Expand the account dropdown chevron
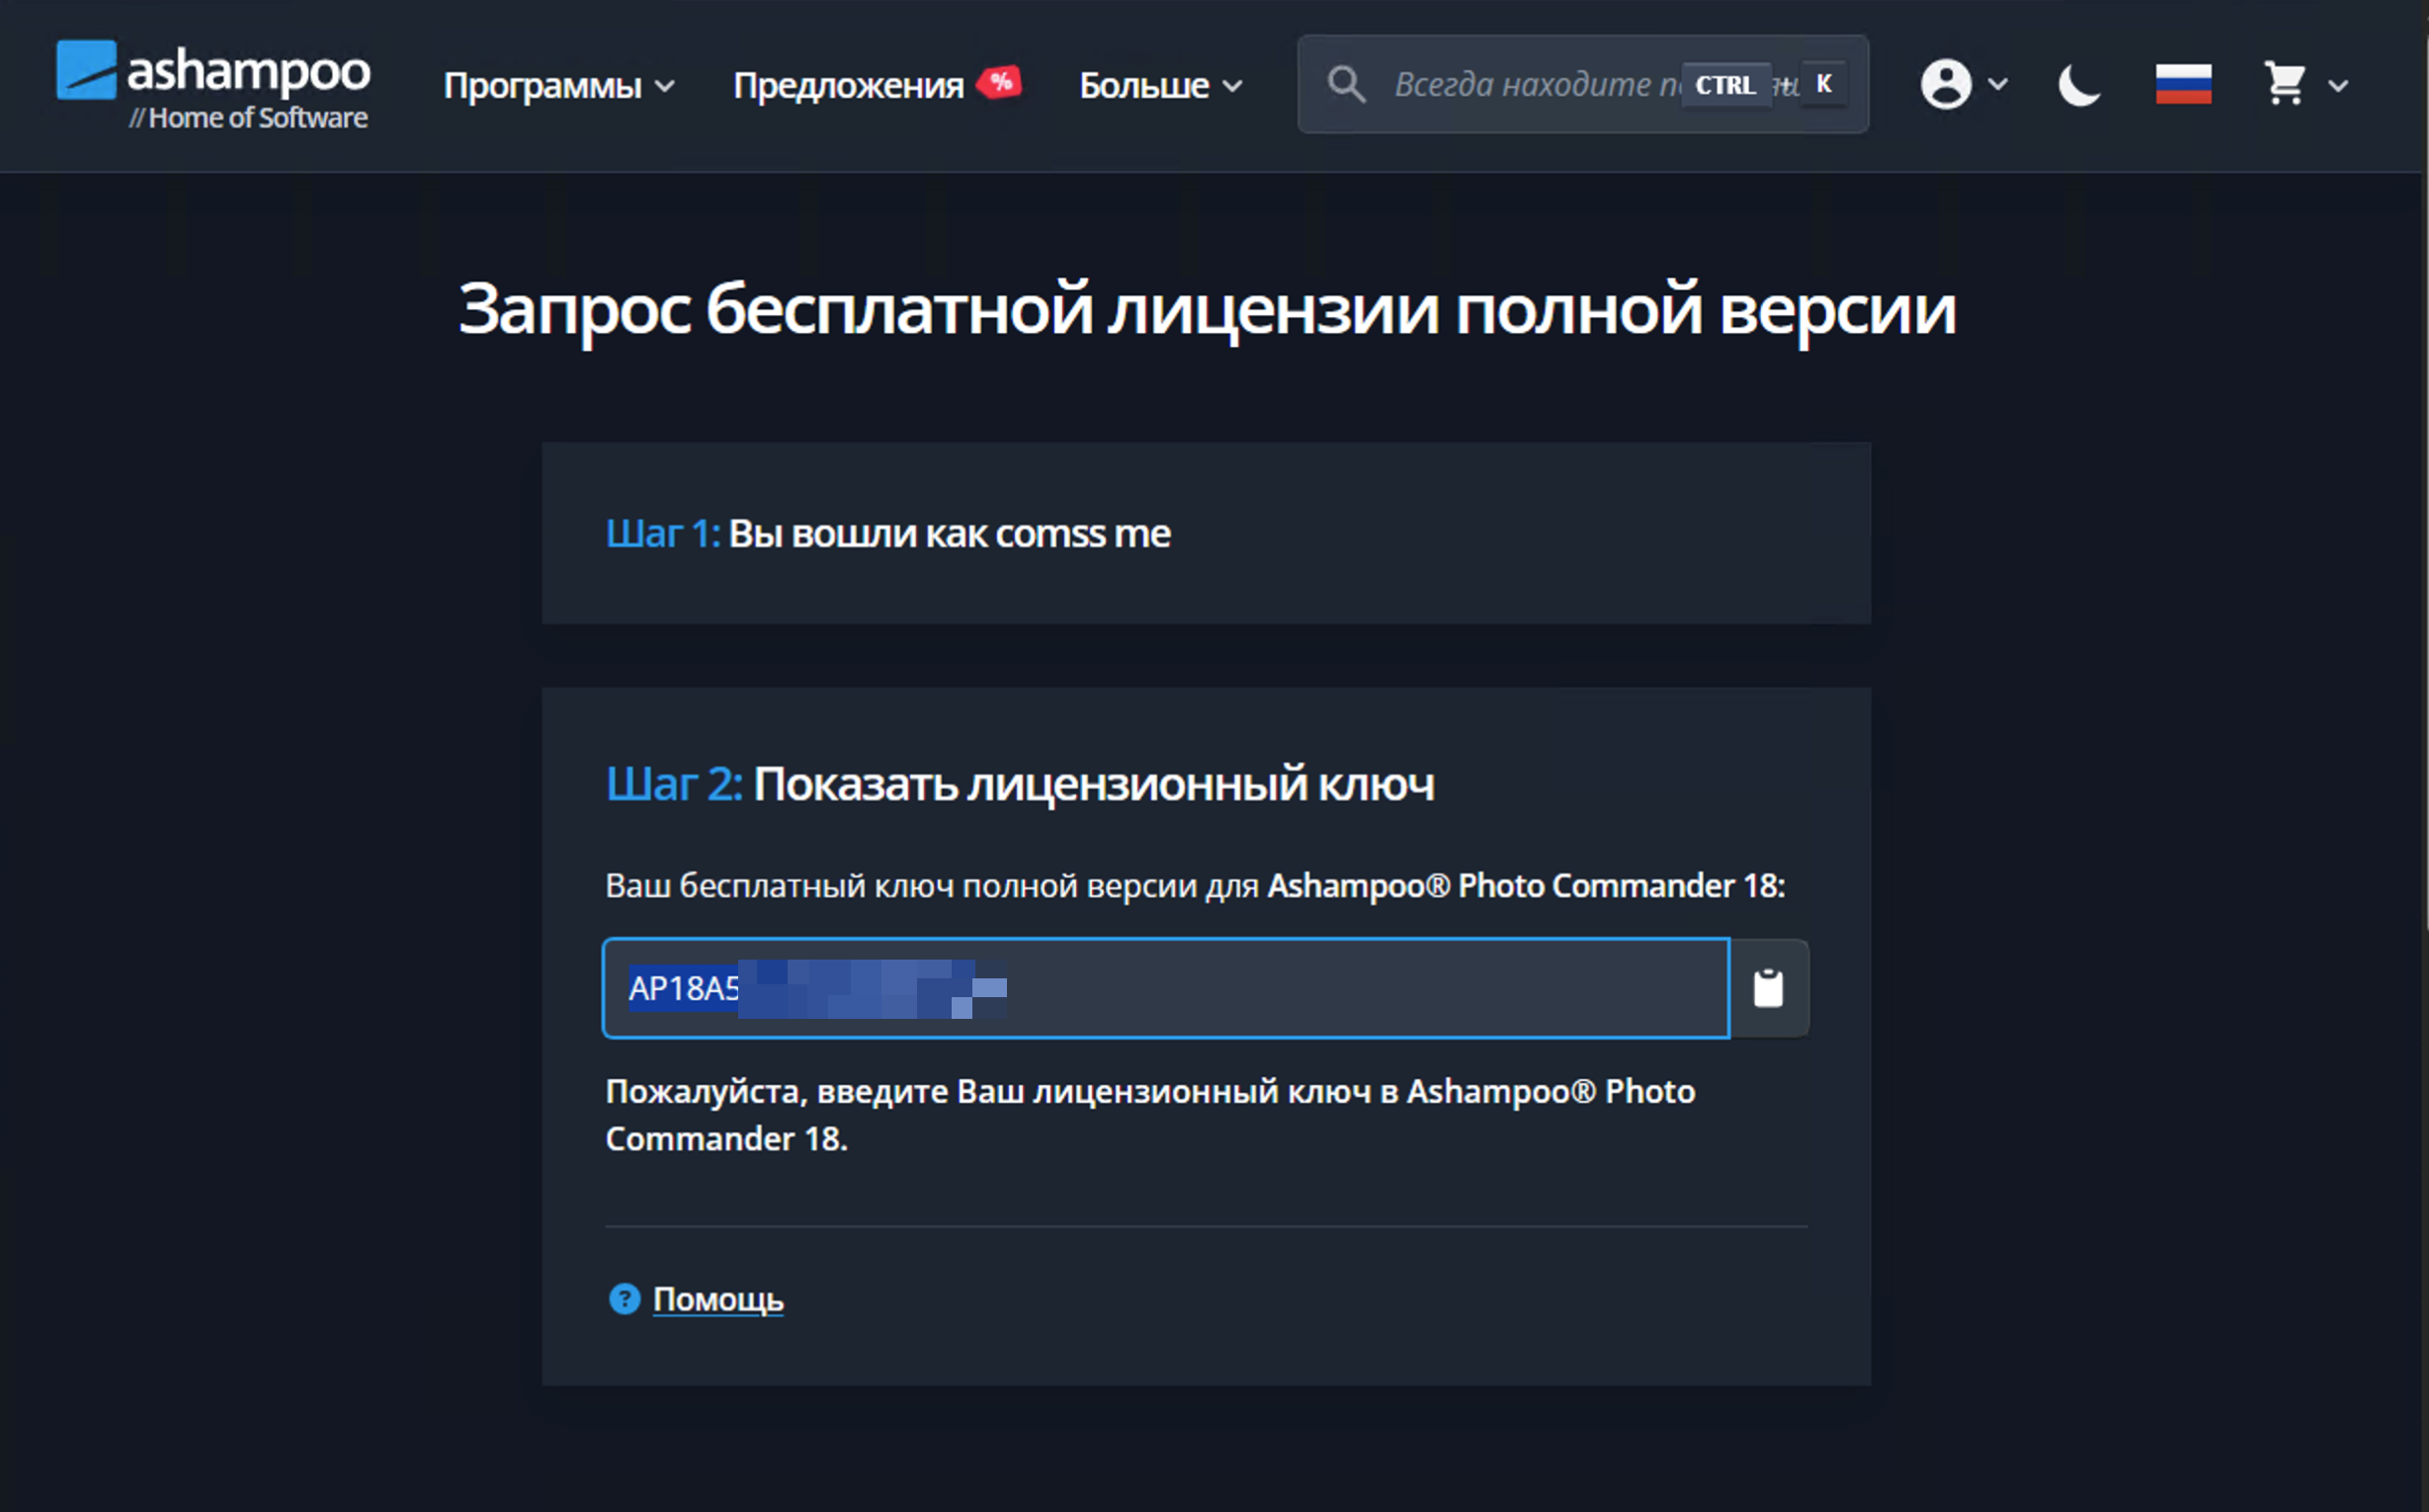Screen dimensions: 2429x1512 pos(1998,84)
